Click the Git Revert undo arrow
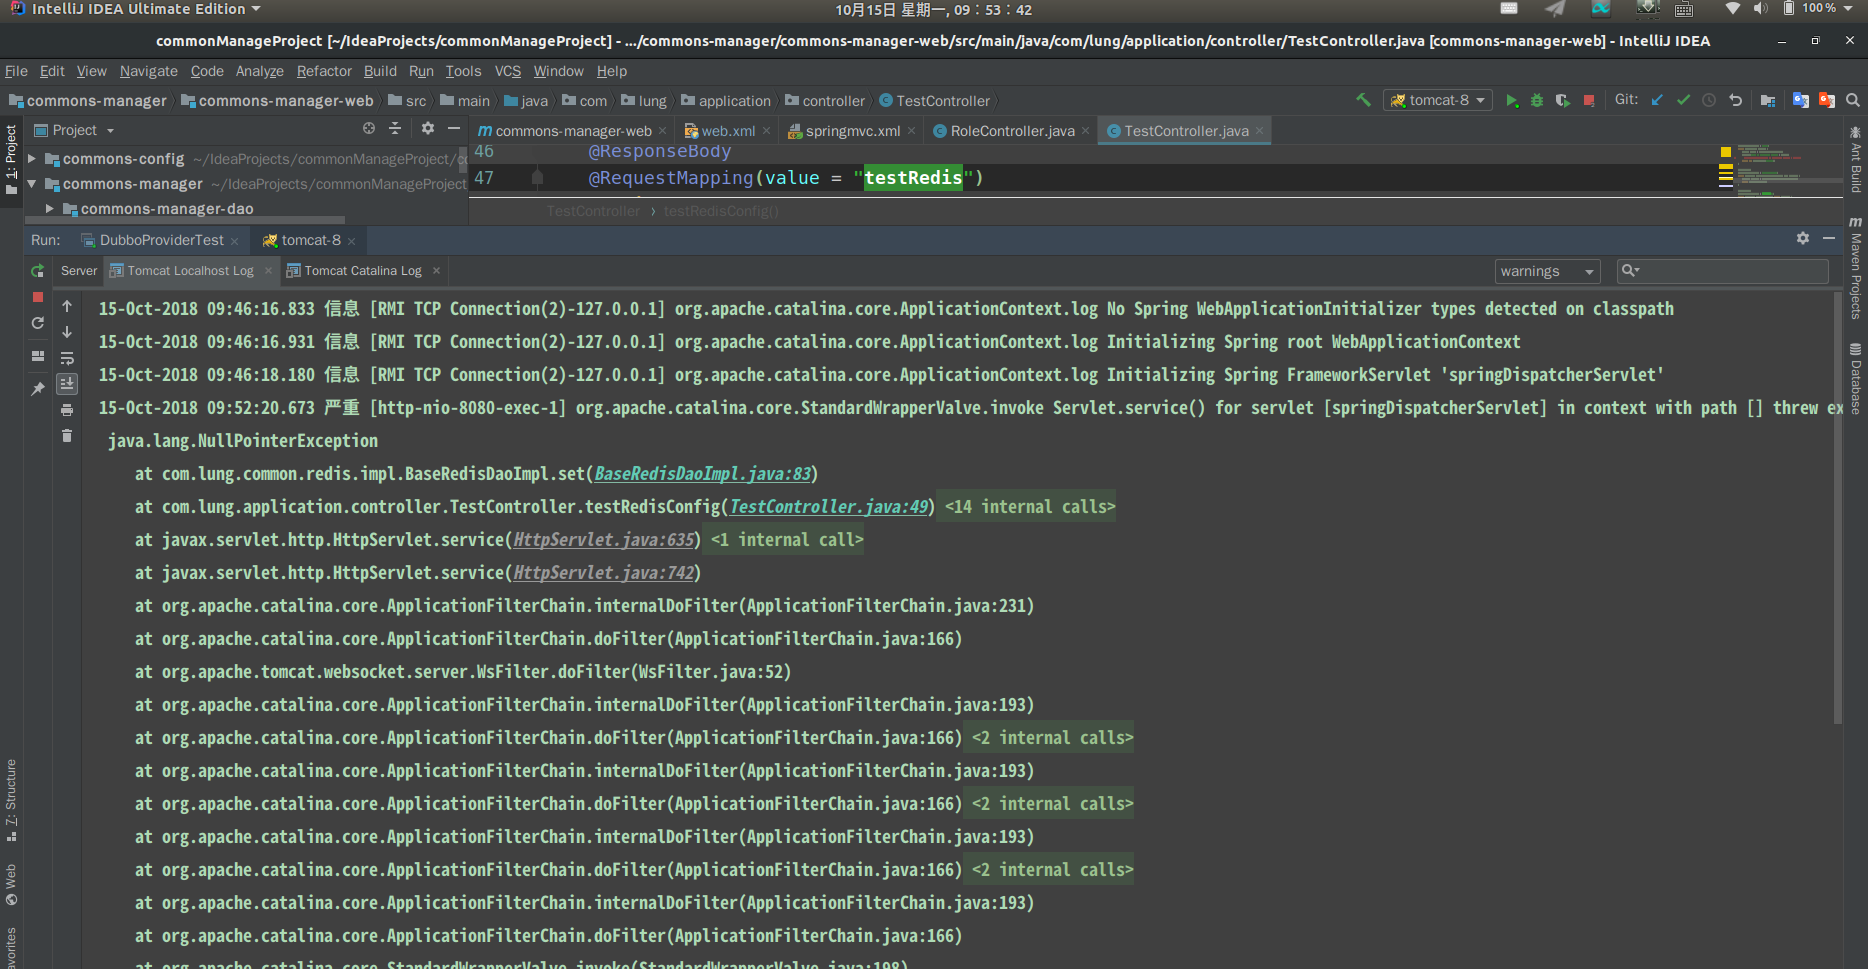Image resolution: width=1868 pixels, height=969 pixels. [x=1736, y=100]
